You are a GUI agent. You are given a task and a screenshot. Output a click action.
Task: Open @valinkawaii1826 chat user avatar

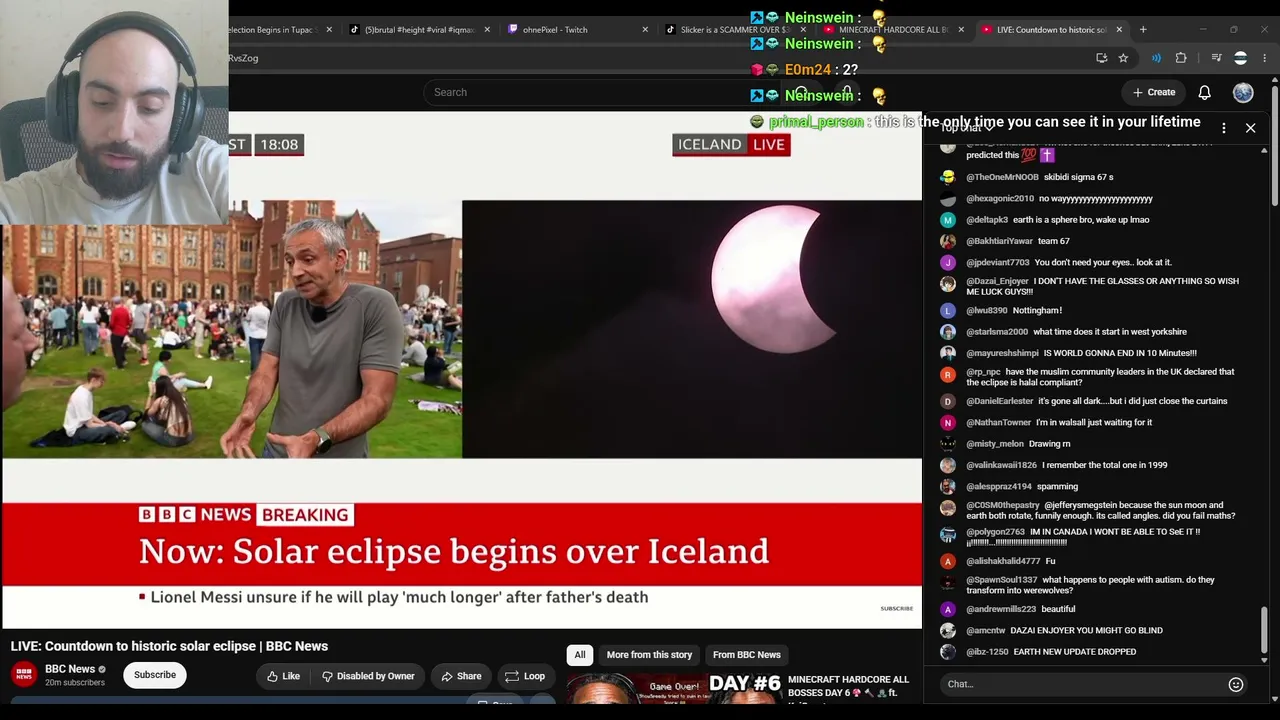point(948,465)
